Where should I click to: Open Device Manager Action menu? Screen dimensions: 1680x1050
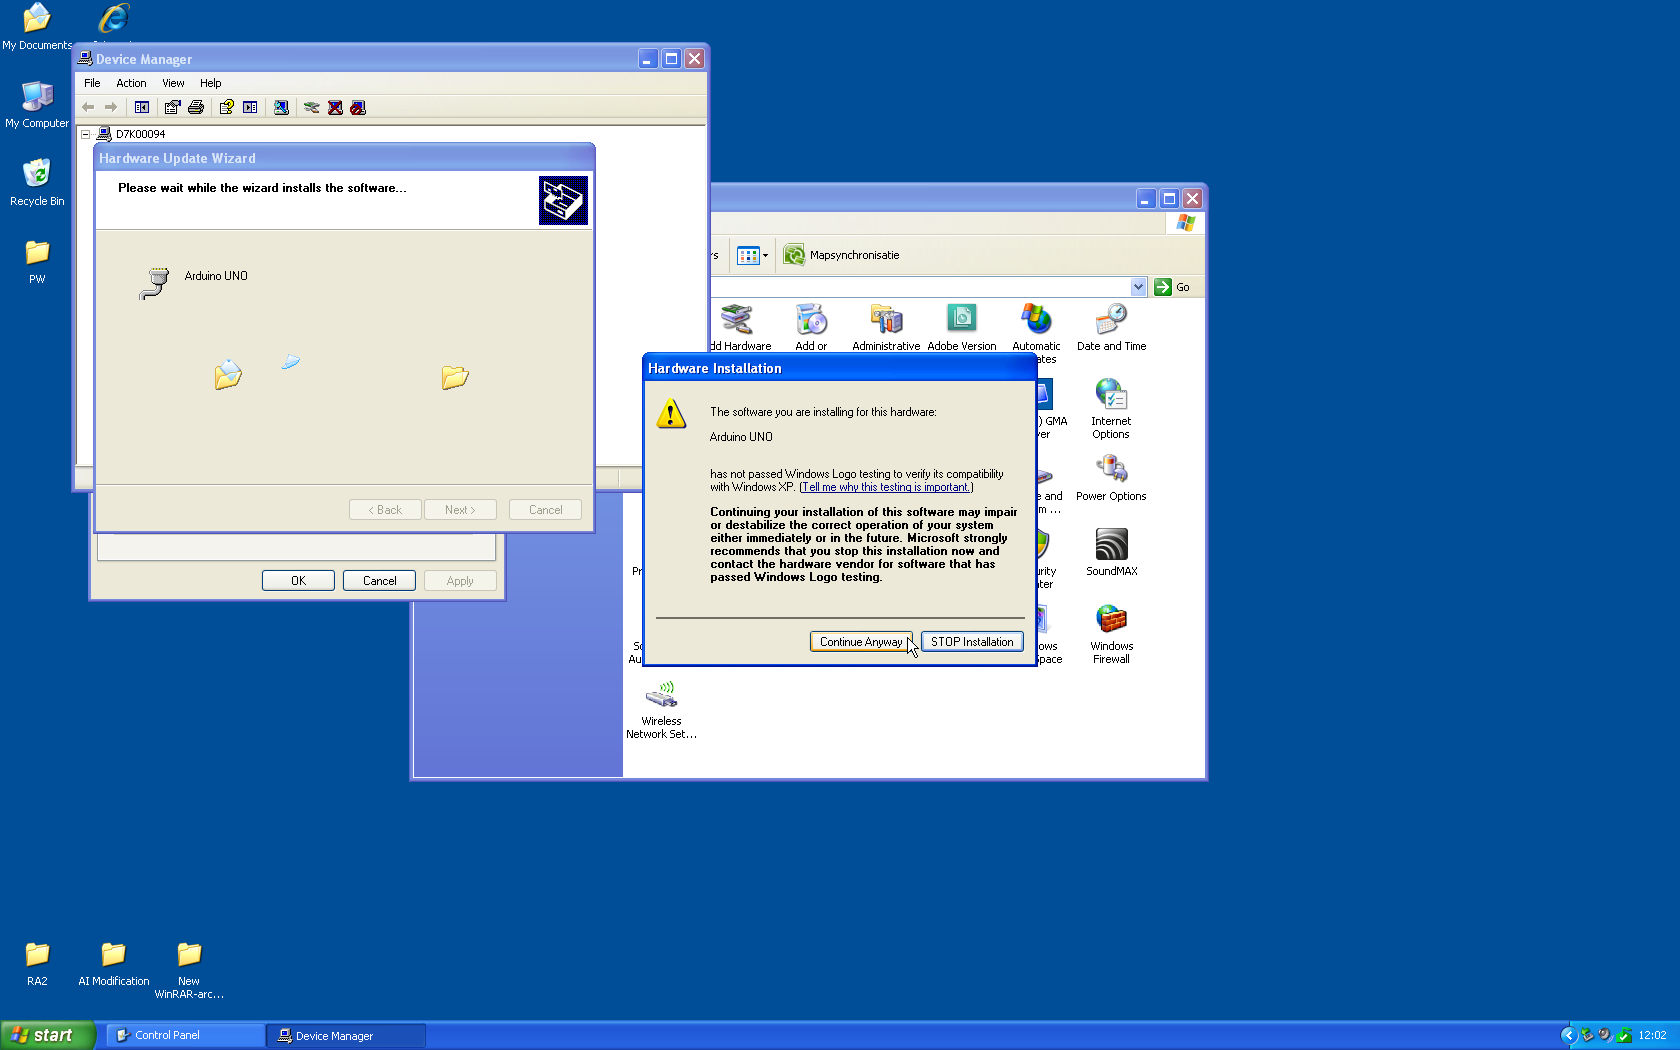coord(131,83)
